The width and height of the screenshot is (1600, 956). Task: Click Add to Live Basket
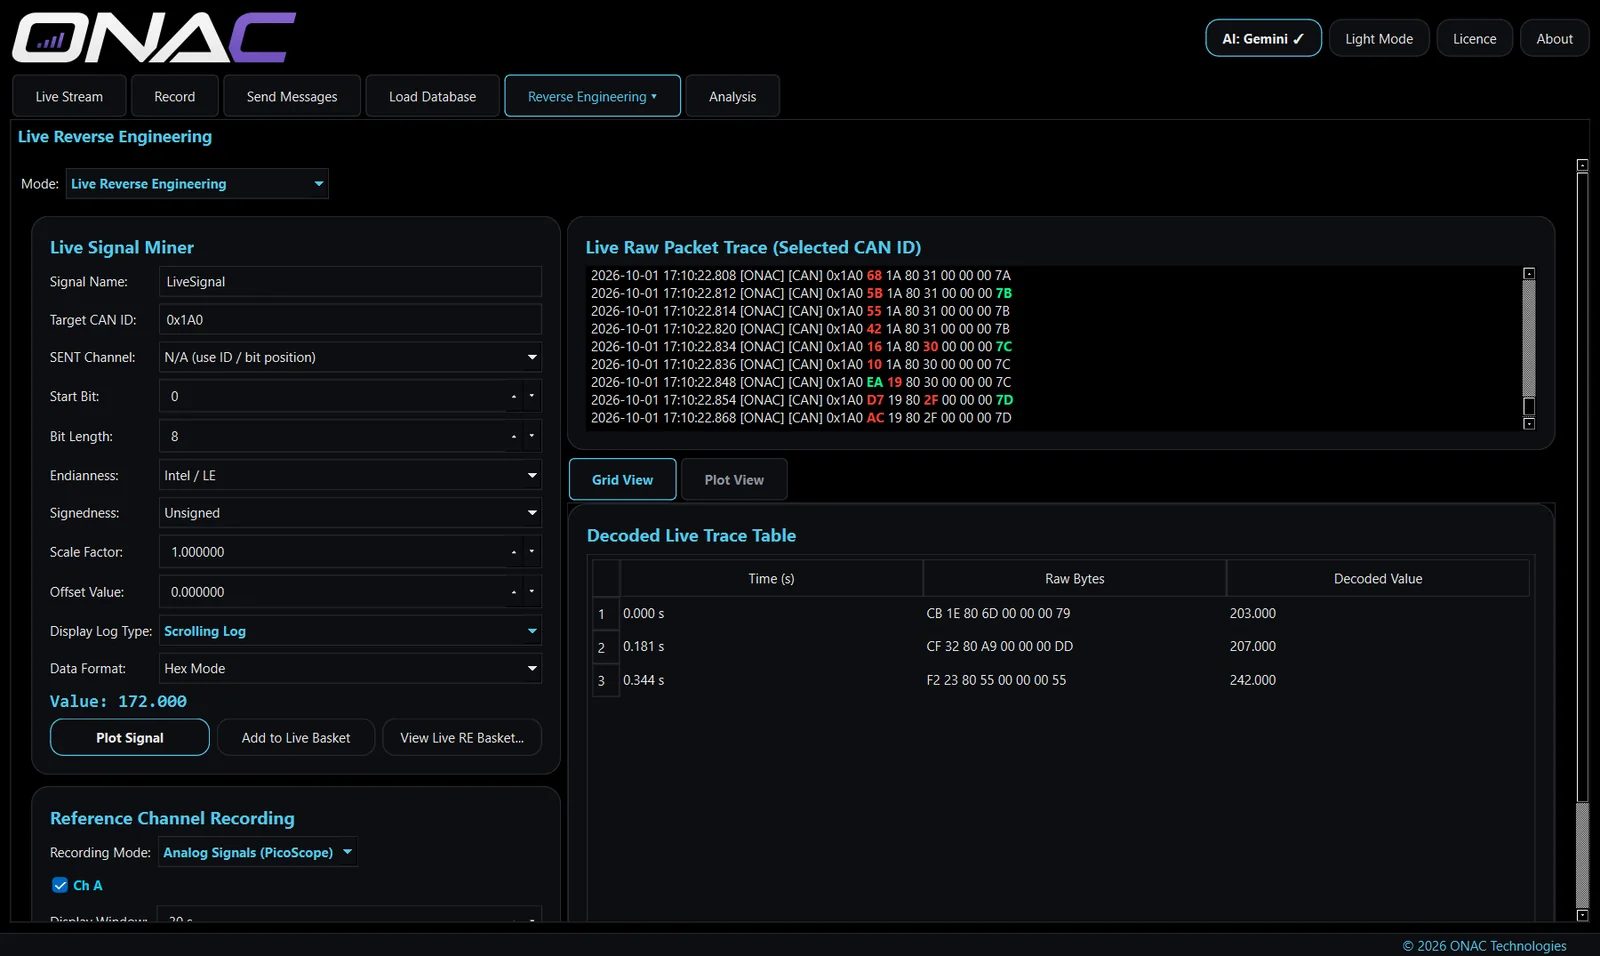tap(296, 737)
